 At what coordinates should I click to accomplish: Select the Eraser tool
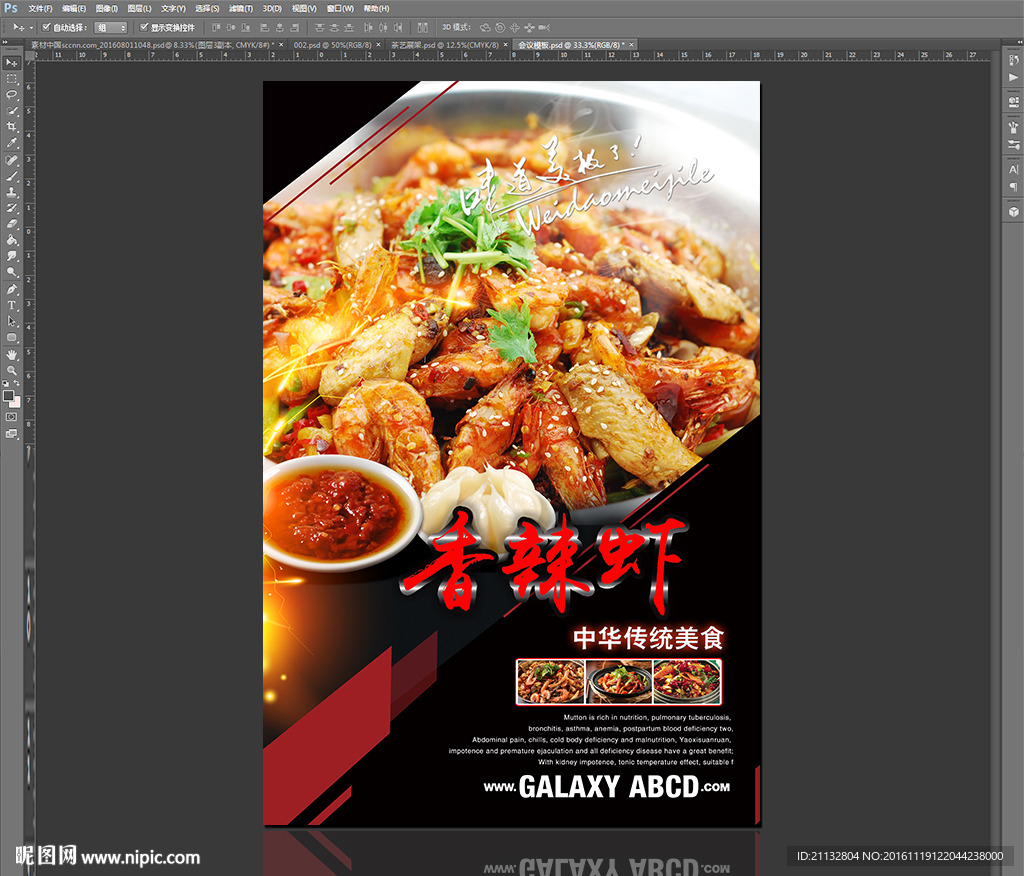tap(12, 224)
